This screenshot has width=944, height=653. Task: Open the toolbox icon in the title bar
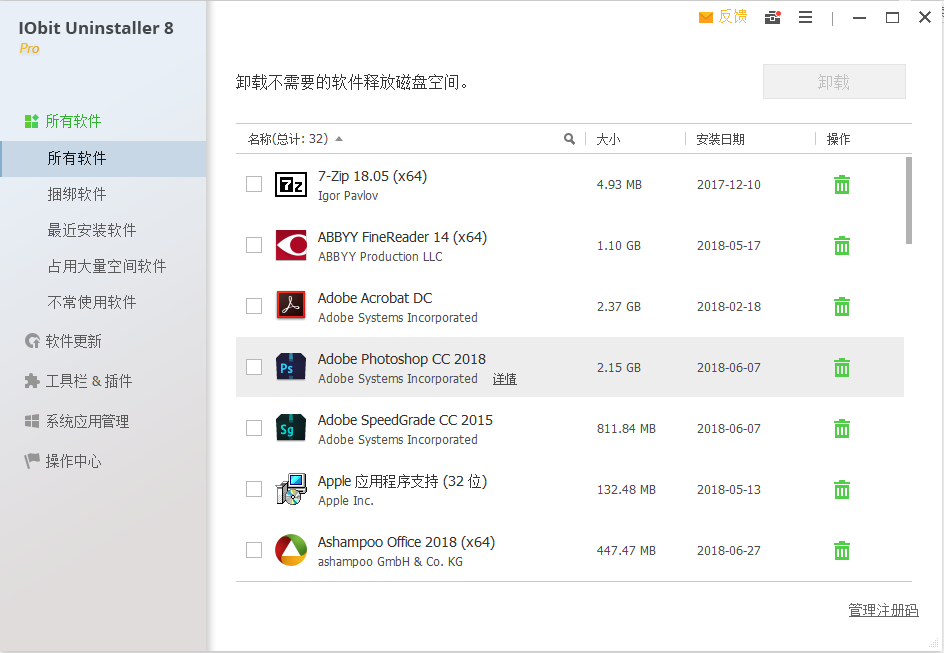[x=772, y=17]
